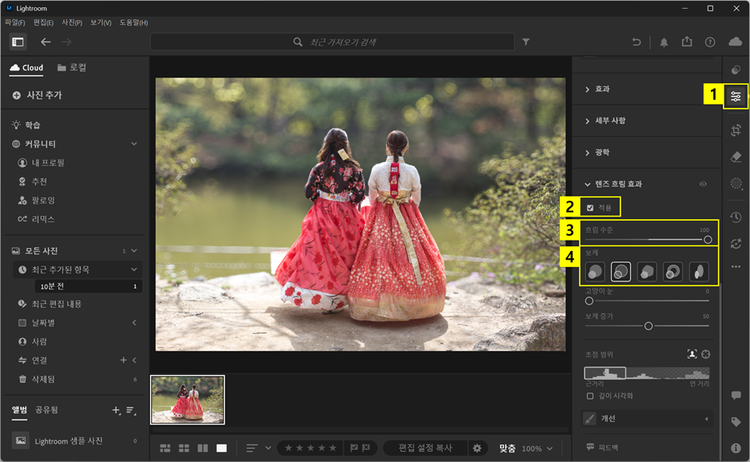The height and width of the screenshot is (462, 750).
Task: Open the notifications bell
Action: [x=663, y=42]
